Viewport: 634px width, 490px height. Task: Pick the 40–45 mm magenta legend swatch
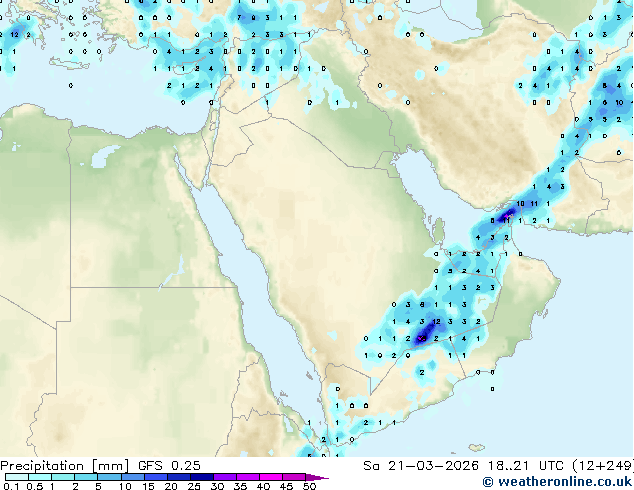tap(271, 477)
